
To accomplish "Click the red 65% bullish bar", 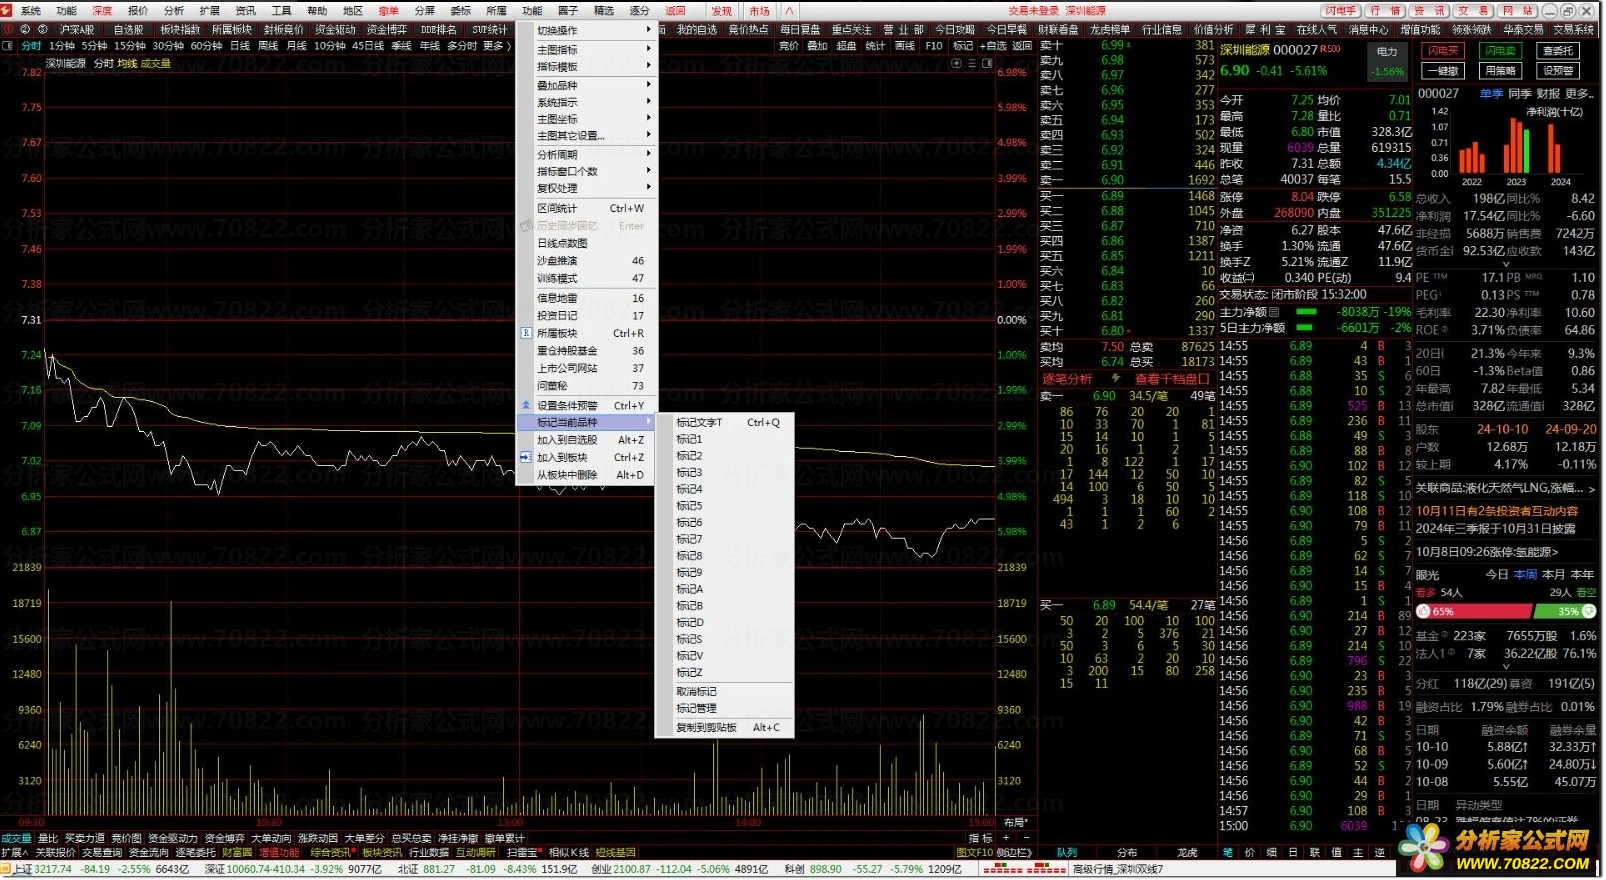I will click(x=1474, y=611).
